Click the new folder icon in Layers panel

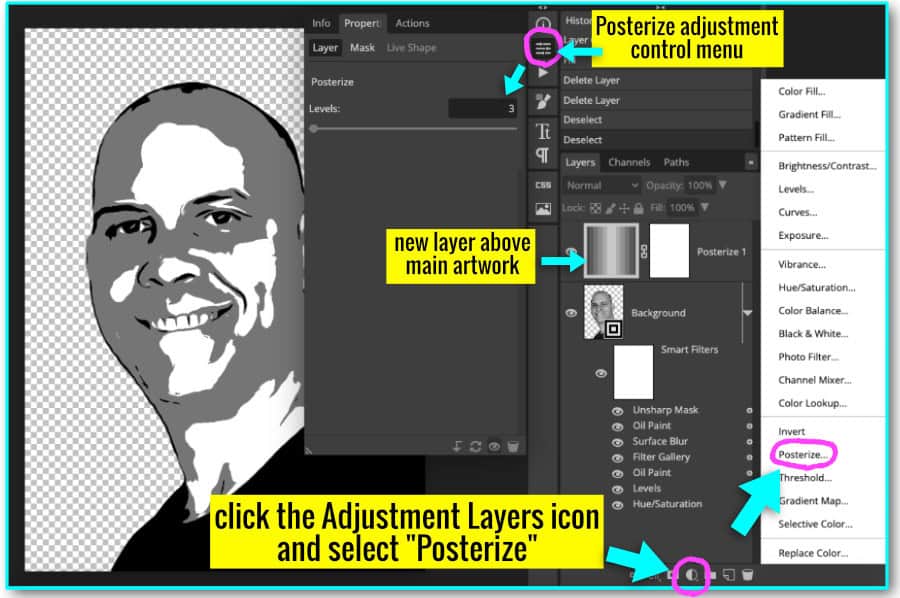pos(711,574)
